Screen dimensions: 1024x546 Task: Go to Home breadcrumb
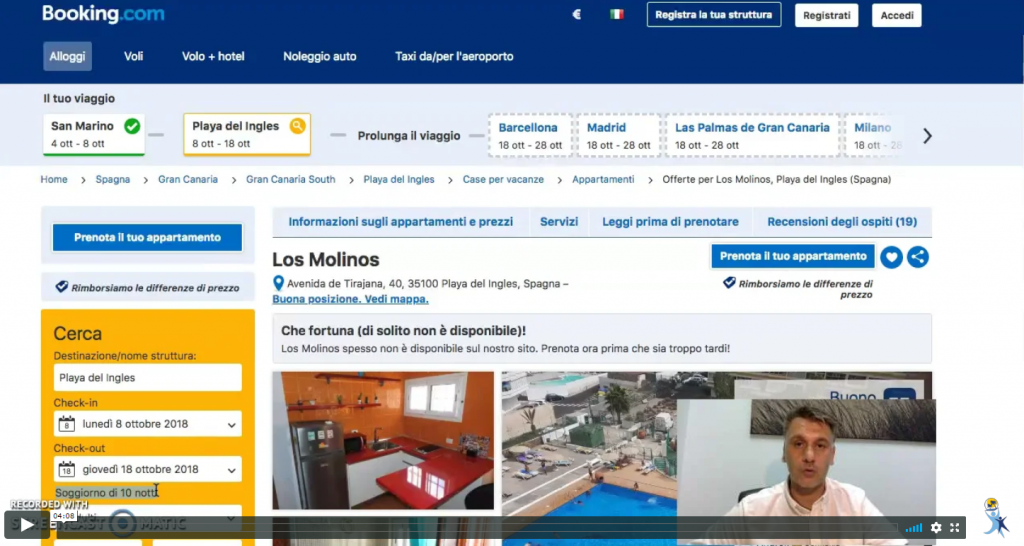[54, 179]
